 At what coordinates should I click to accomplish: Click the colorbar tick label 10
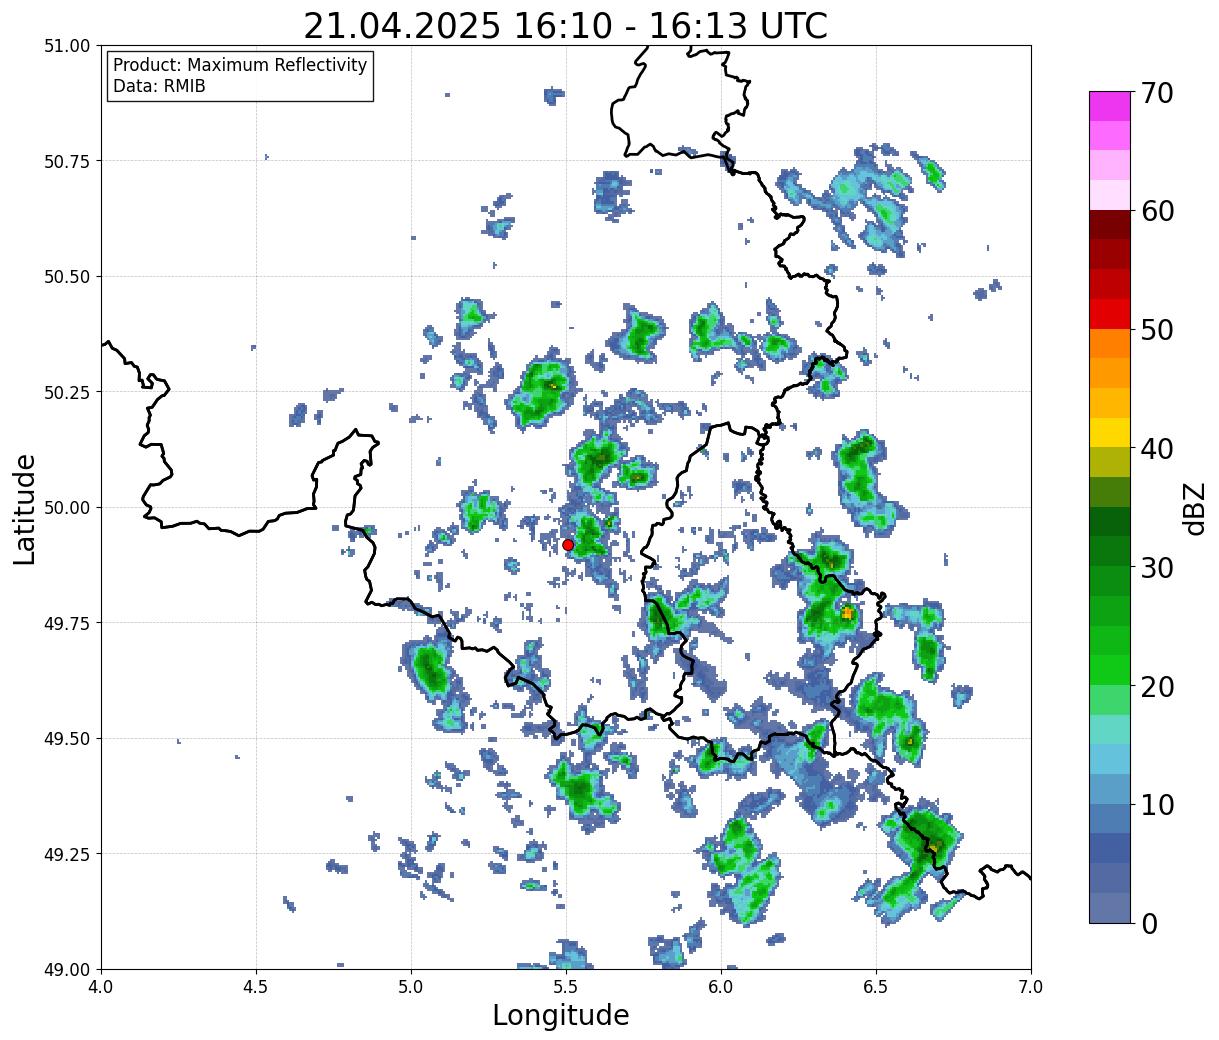click(1157, 805)
